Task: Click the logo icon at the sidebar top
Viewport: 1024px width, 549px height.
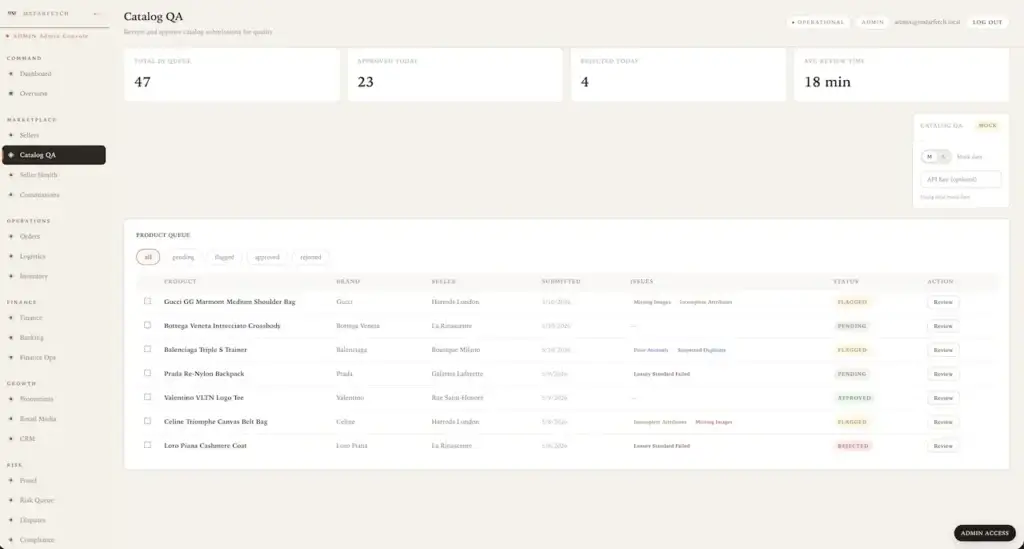Action: click(x=12, y=13)
